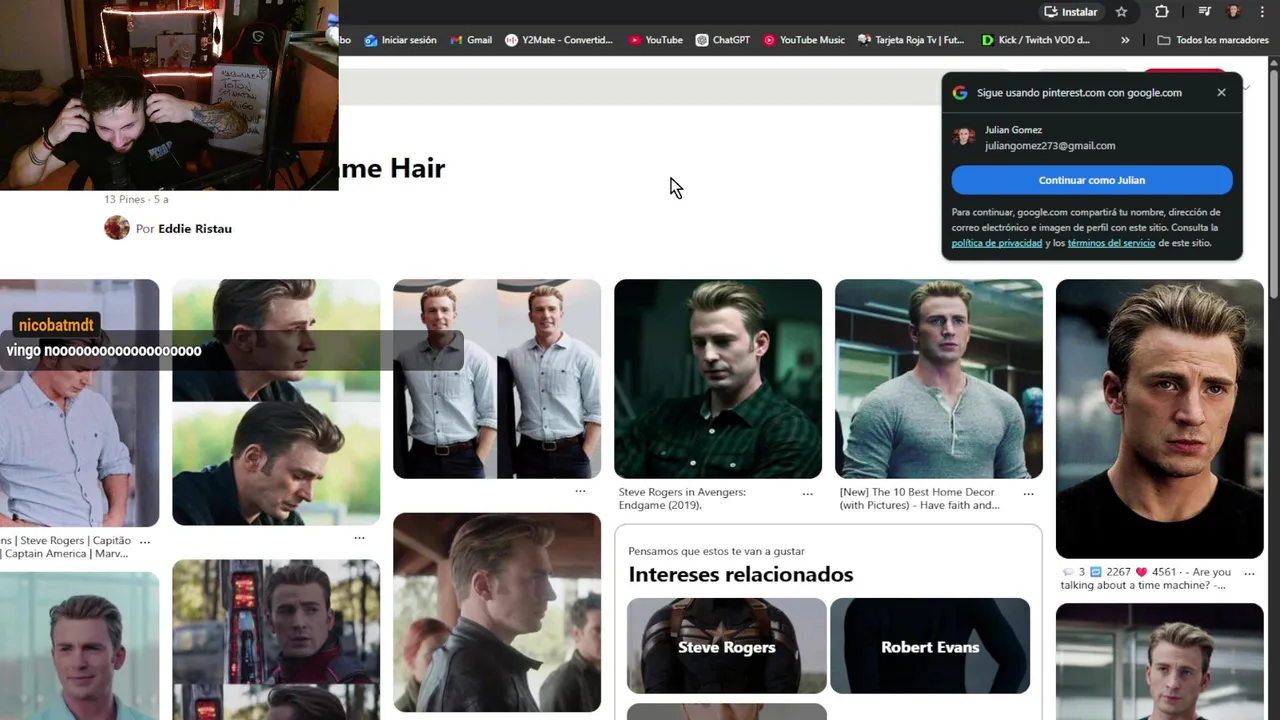Open more options for time machine pin
1280x720 pixels.
pos(1249,573)
